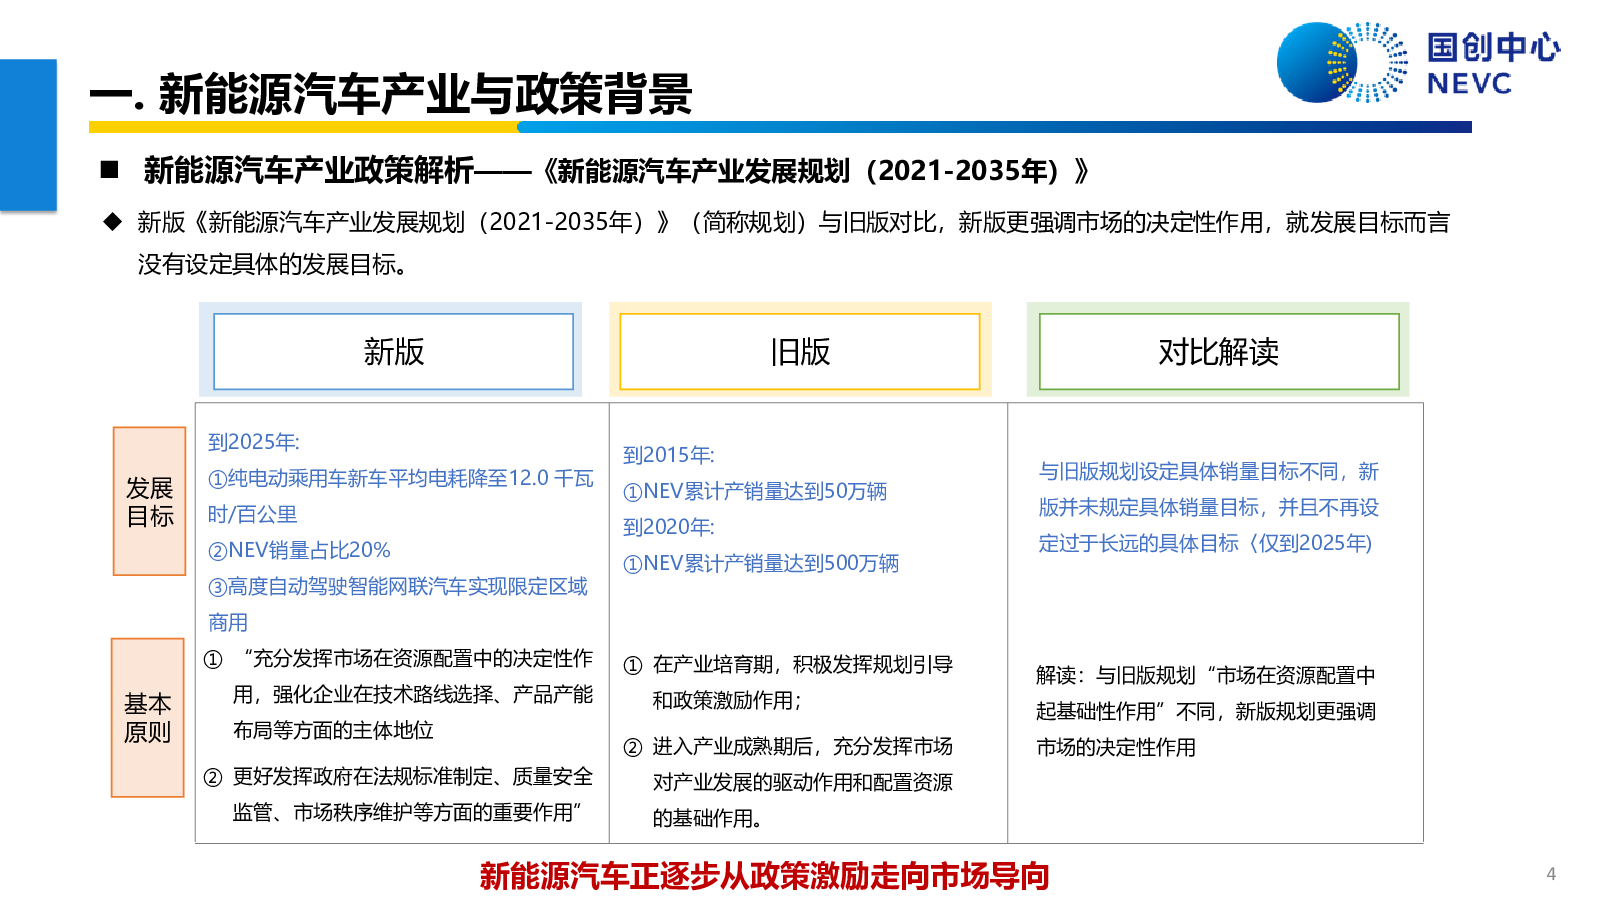Image resolution: width=1600 pixels, height=900 pixels.
Task: Click the diamond bullet before 新版《新能源汽车产业发展规划
Action: (113, 222)
